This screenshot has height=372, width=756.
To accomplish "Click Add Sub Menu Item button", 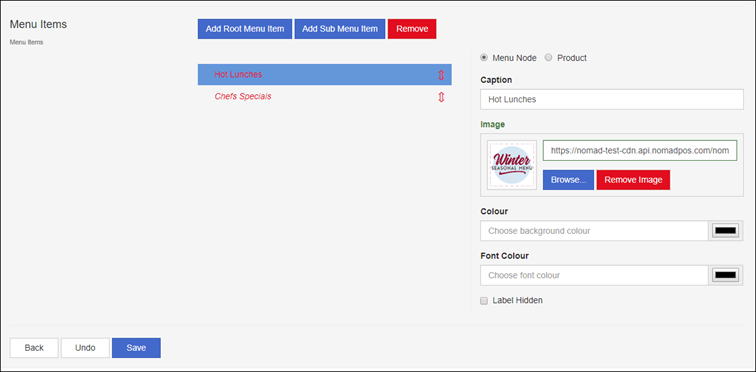I will [340, 29].
